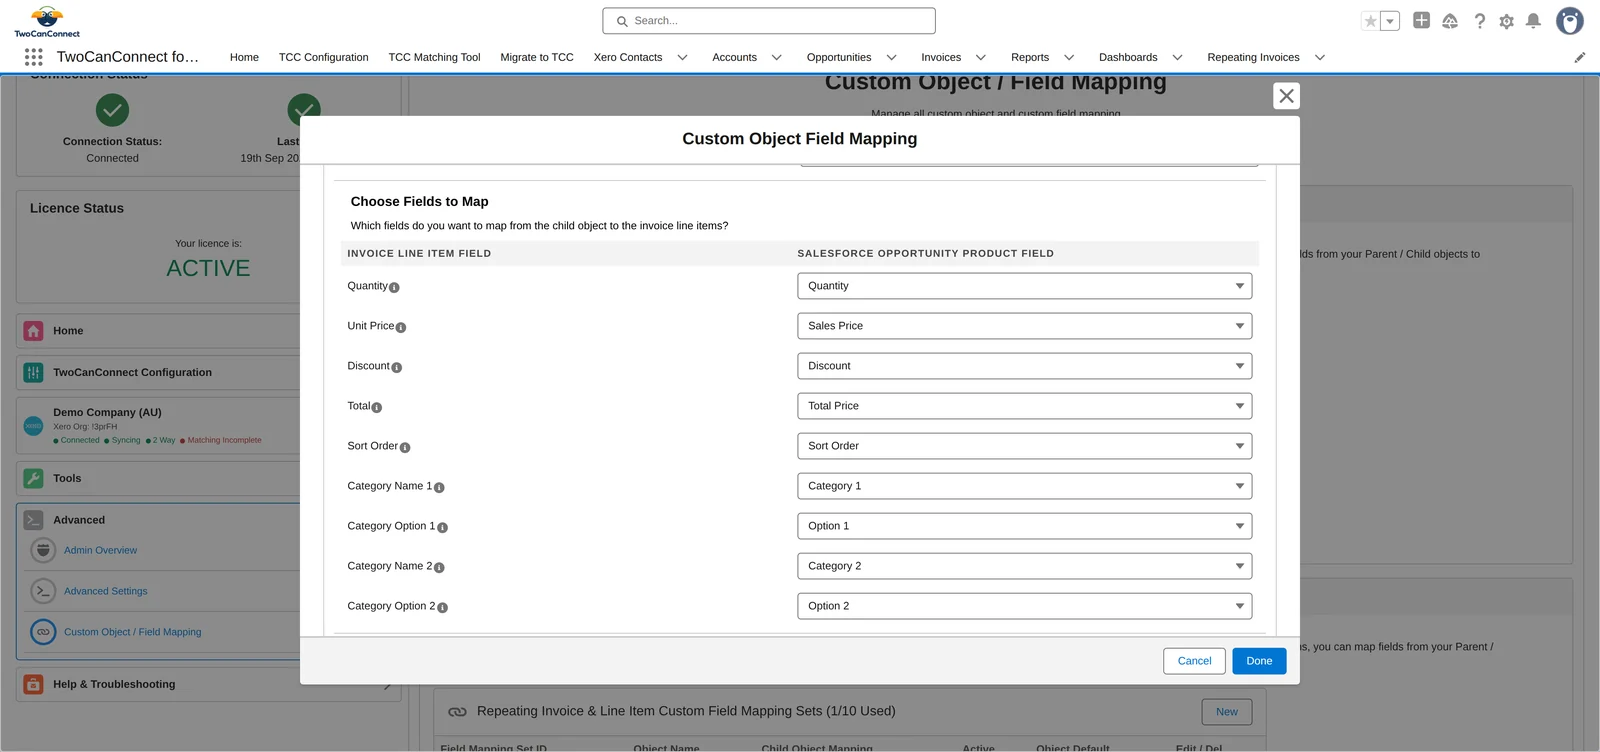Click the global Search field
The image size is (1600, 752).
coord(769,21)
